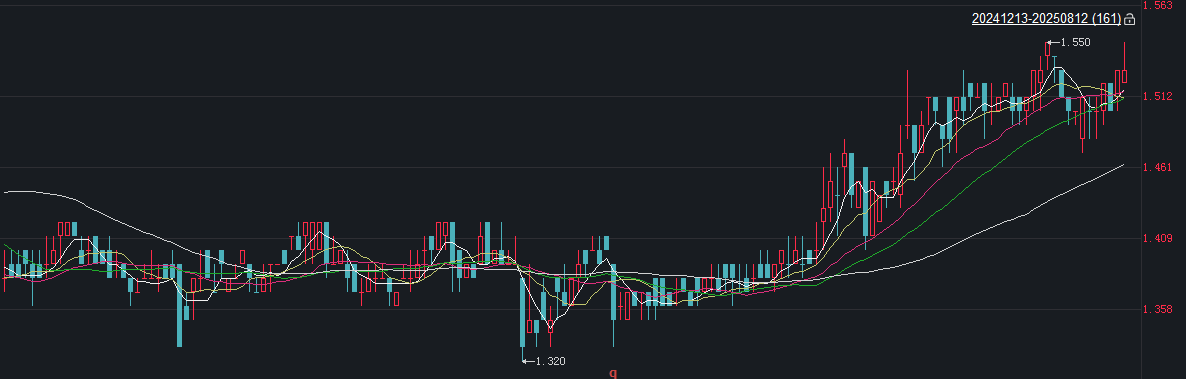The height and width of the screenshot is (379, 1186).
Task: Click the 1.358 price axis label
Action: pos(1157,309)
